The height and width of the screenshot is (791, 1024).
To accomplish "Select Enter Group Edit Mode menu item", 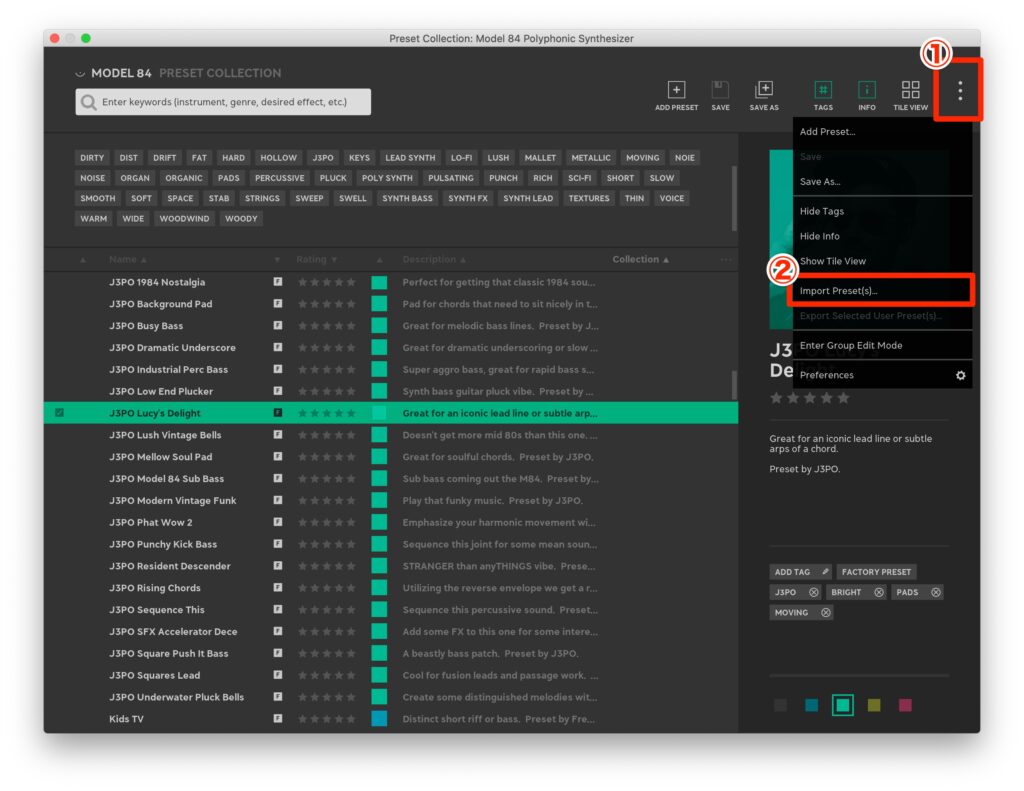I will click(x=850, y=345).
